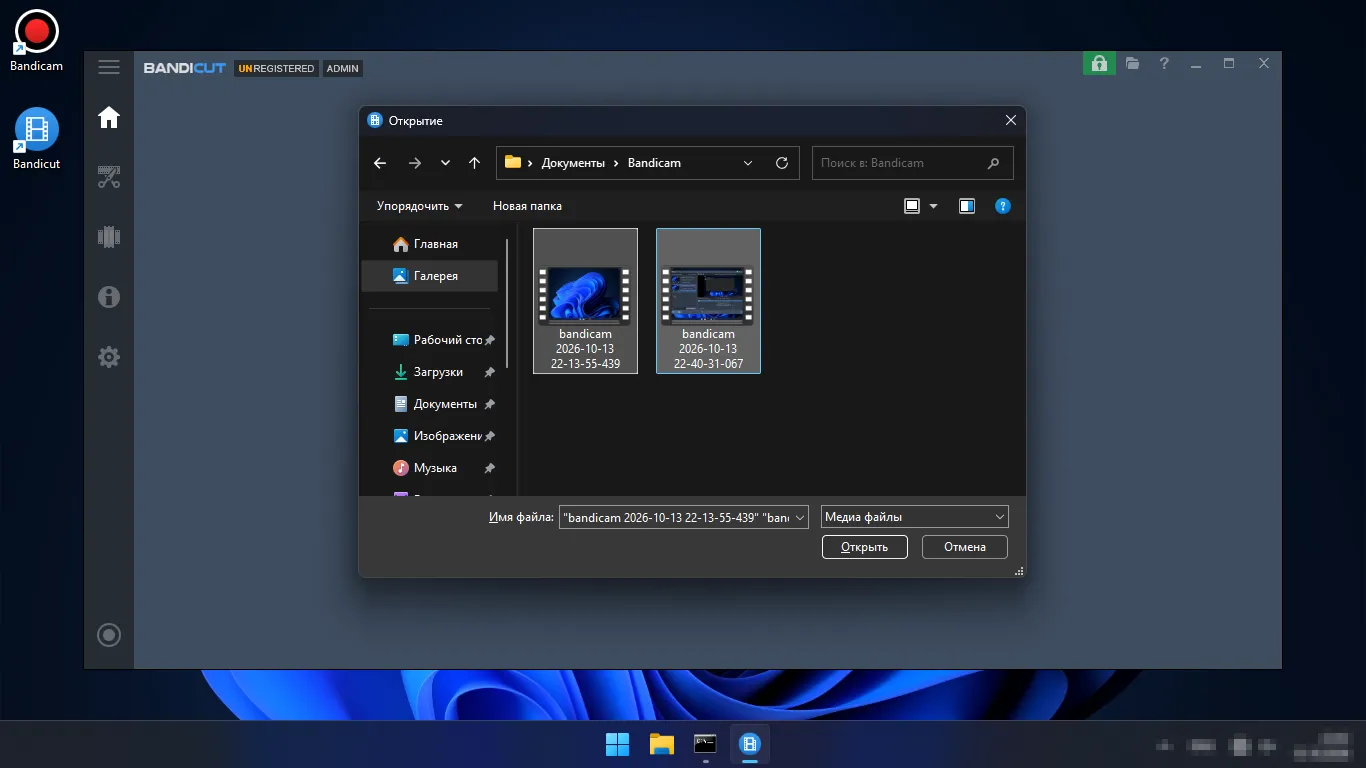Refresh the Bandicam folder listing
The image size is (1366, 768).
[x=782, y=163]
